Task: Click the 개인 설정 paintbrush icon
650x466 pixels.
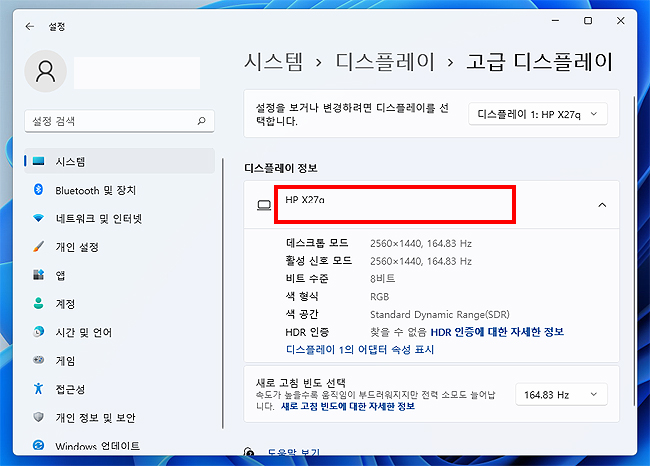Action: click(x=39, y=247)
